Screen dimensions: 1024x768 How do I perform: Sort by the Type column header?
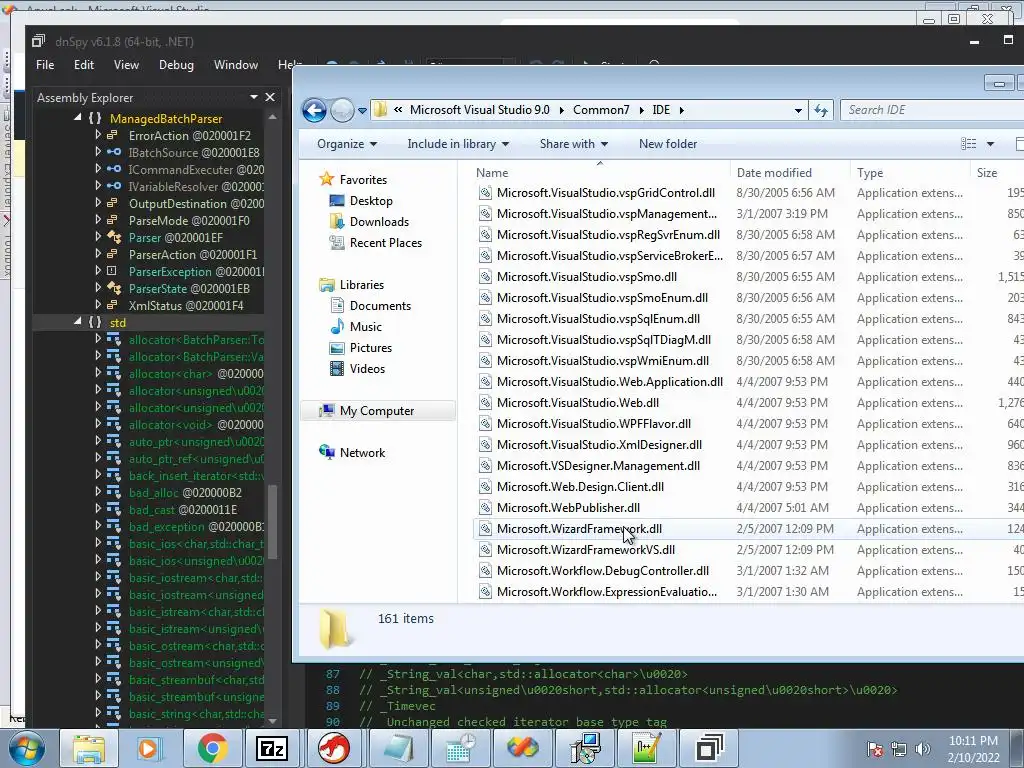click(870, 173)
